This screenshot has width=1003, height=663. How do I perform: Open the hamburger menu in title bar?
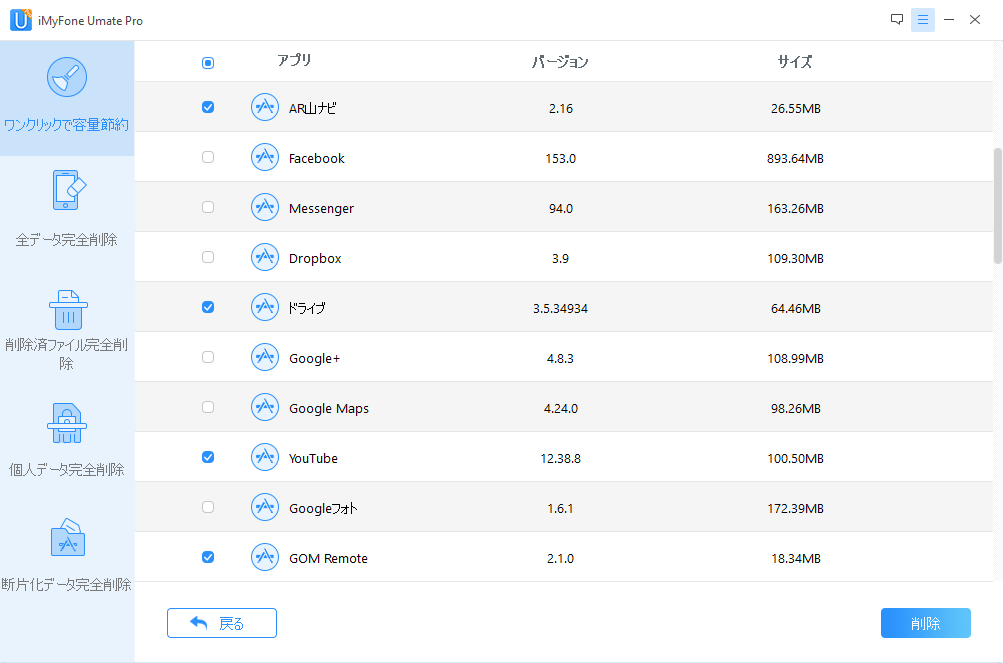pos(922,20)
